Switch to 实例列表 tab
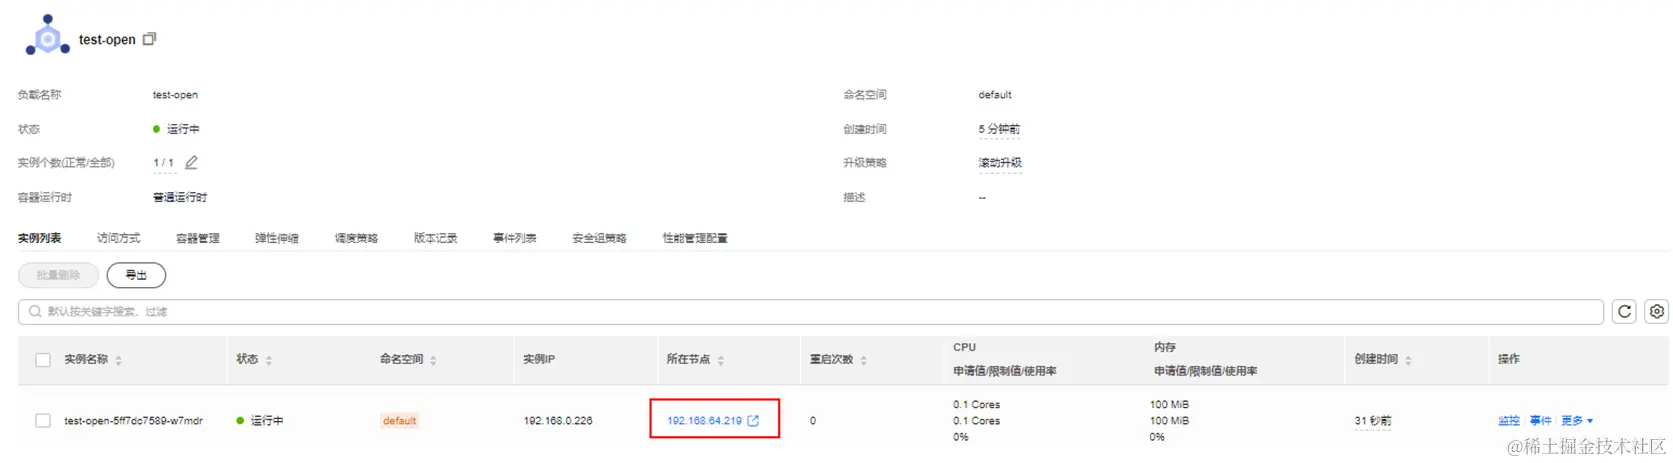Viewport: 1673px width, 463px height. tap(40, 238)
